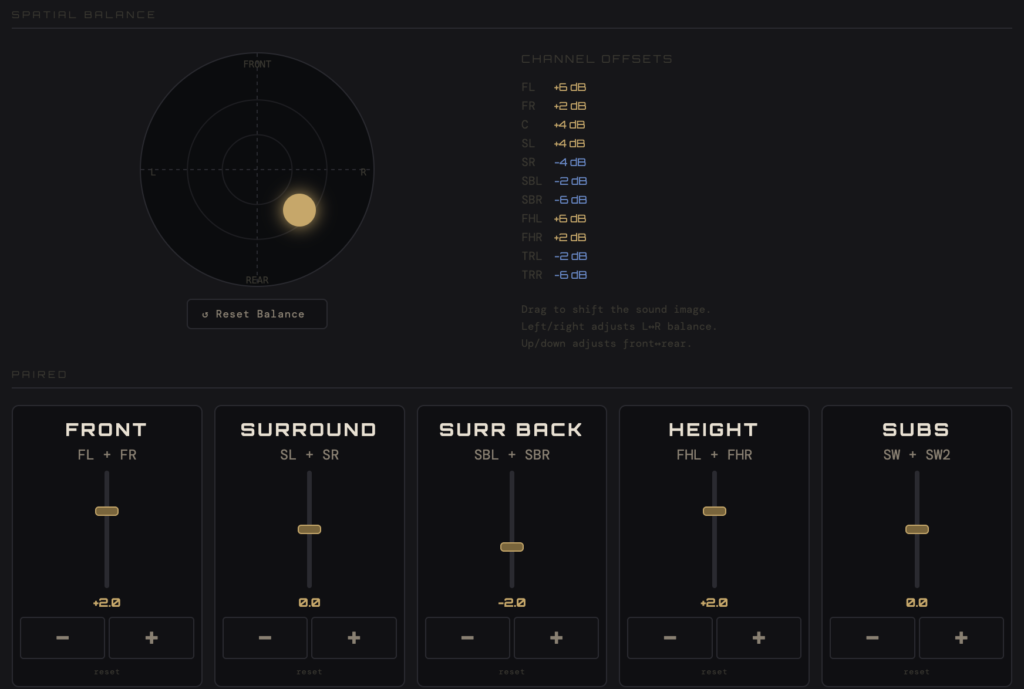Click reset under the SUBS pair
The image size is (1024, 689).
coord(917,672)
